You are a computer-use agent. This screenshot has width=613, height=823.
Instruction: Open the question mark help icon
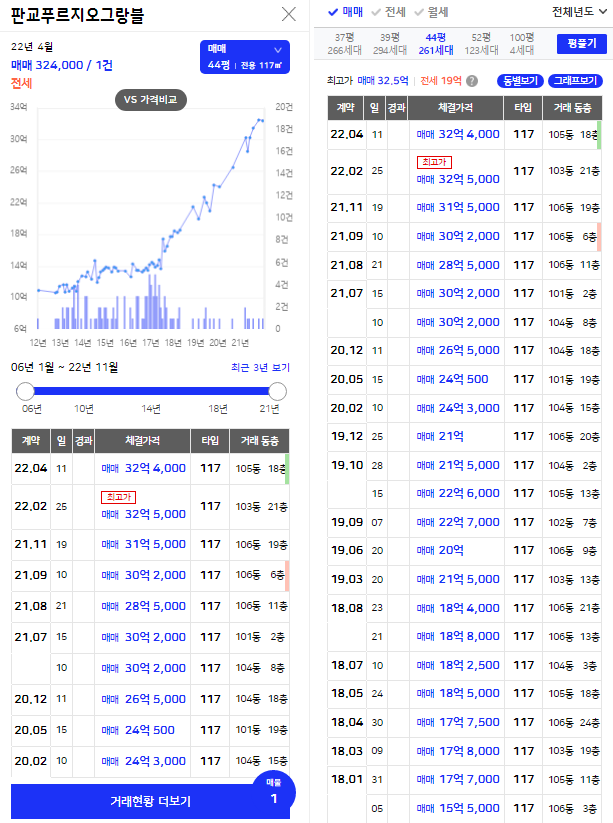tap(472, 81)
